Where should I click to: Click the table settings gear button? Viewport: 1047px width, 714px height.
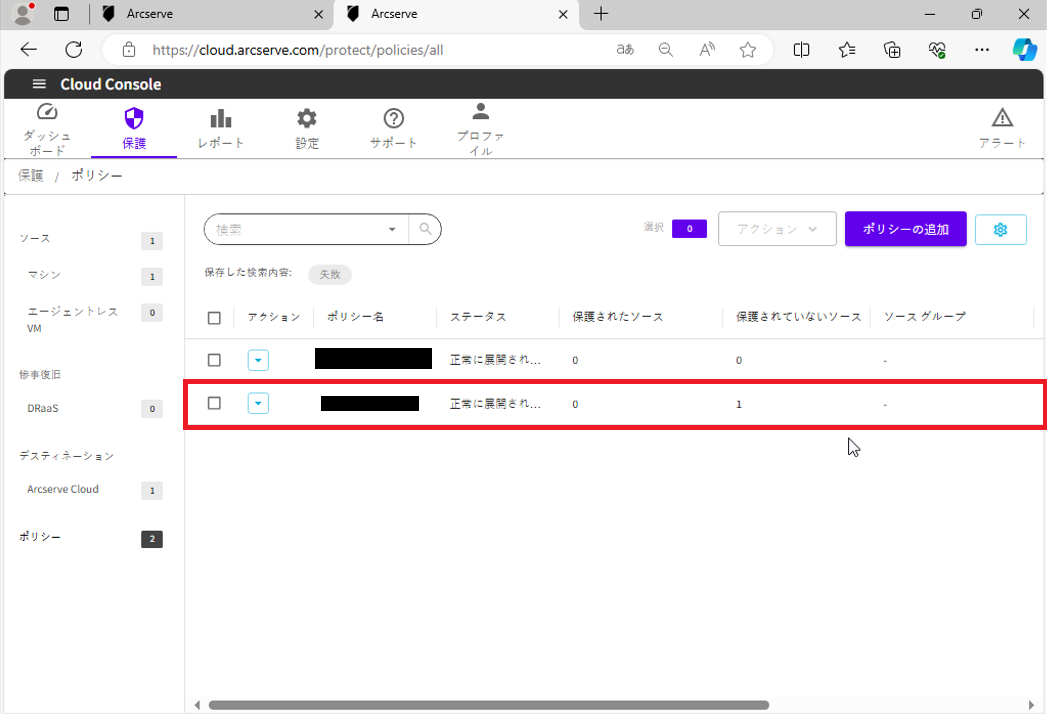click(1000, 229)
